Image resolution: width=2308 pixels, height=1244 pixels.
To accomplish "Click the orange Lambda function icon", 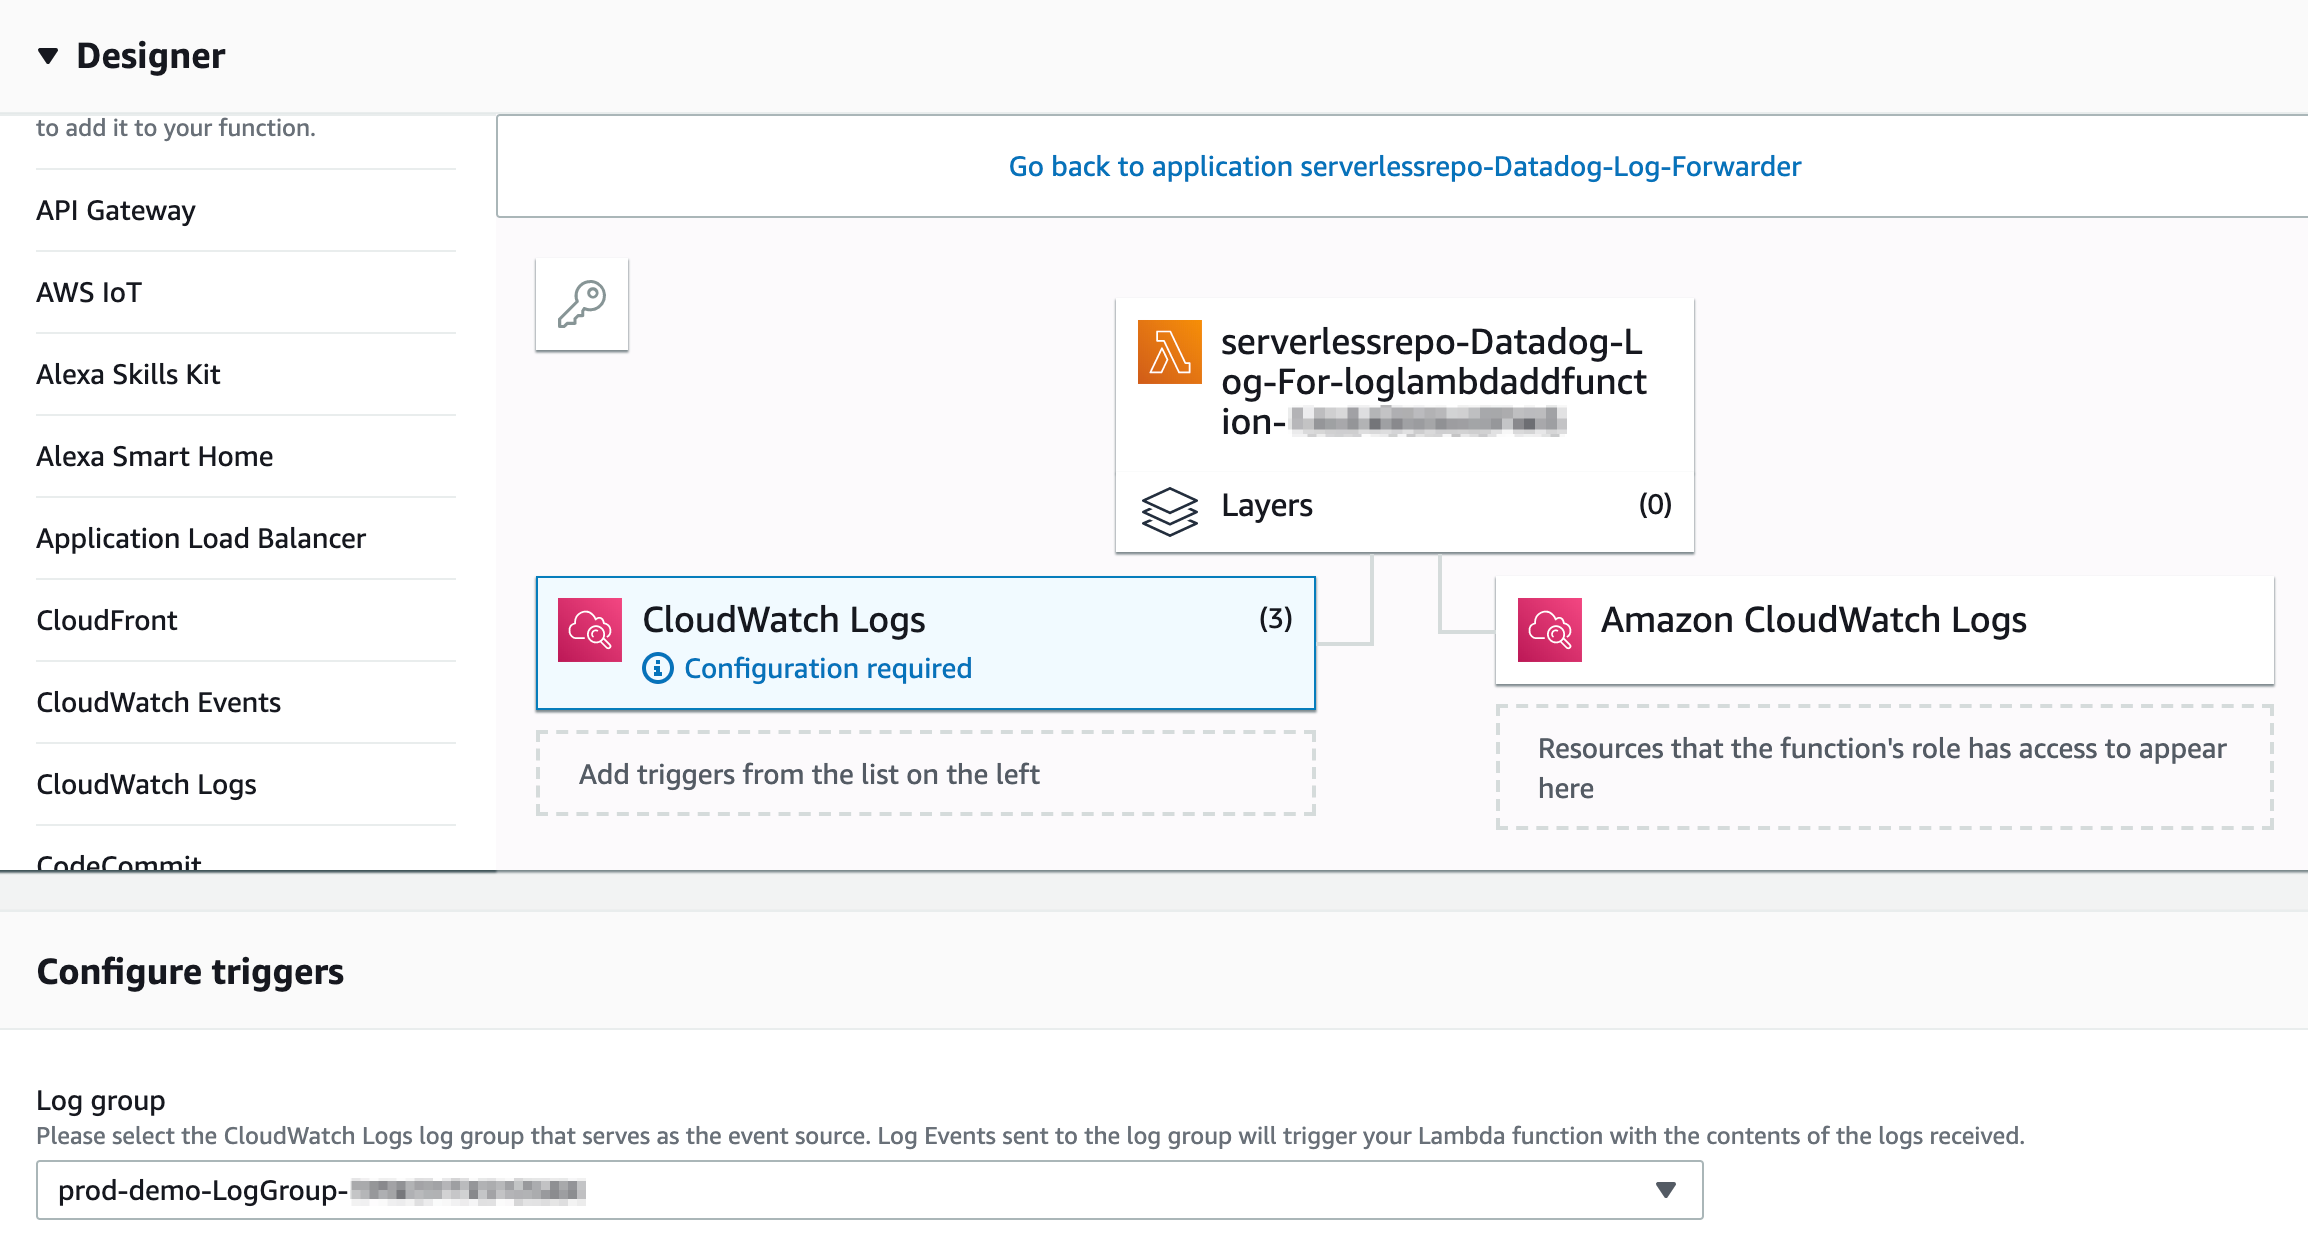I will pos(1169,352).
